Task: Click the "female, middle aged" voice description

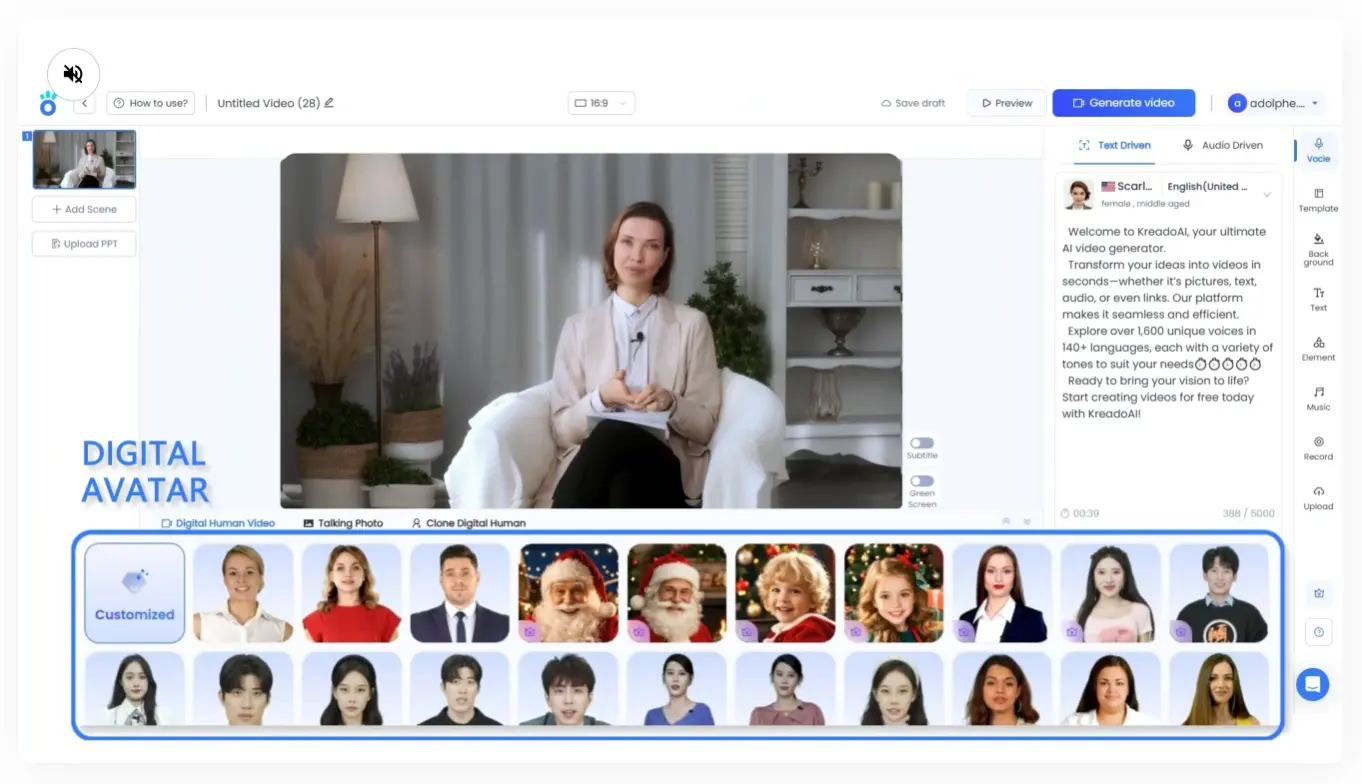Action: point(1146,204)
